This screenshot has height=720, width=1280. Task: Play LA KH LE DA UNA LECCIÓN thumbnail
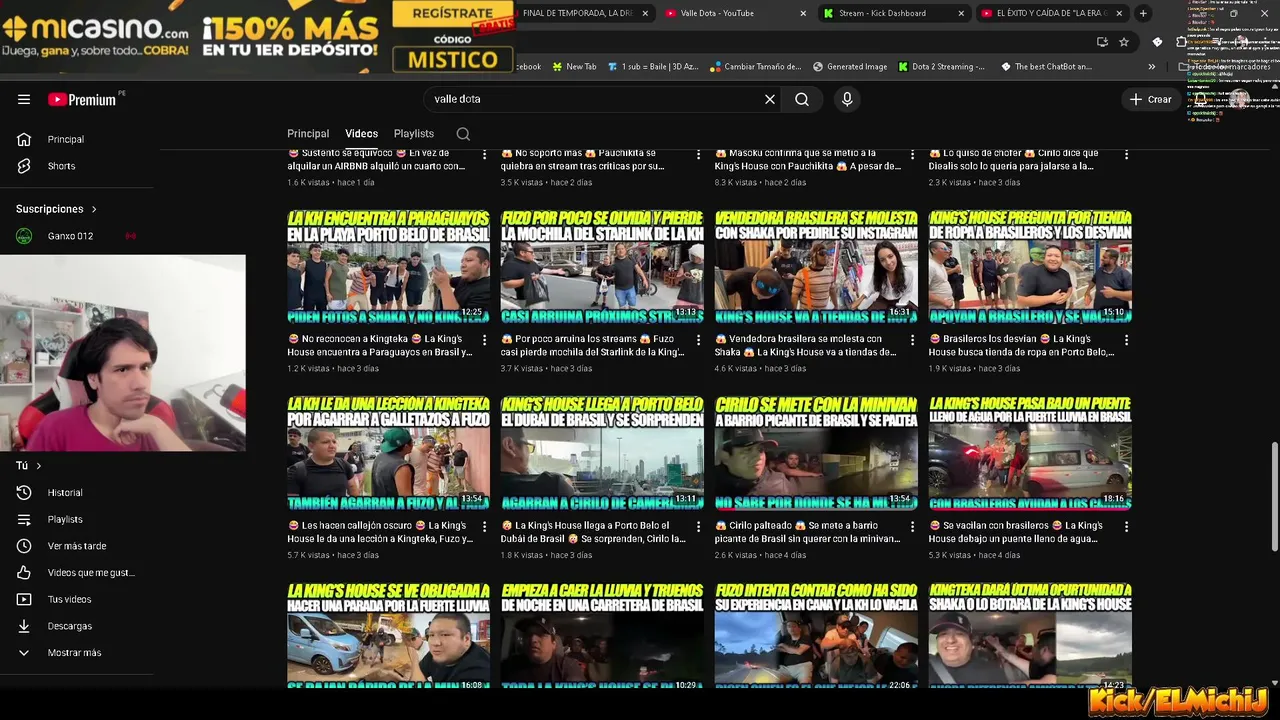(x=389, y=453)
